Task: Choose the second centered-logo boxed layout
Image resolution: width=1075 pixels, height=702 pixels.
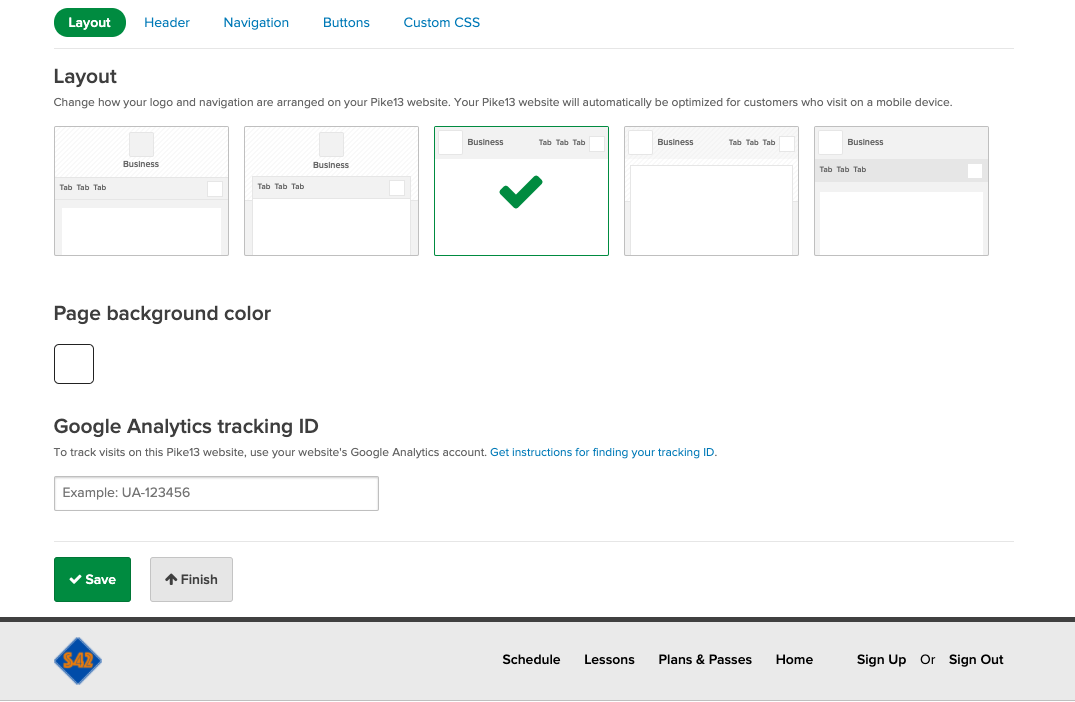Action: (331, 191)
